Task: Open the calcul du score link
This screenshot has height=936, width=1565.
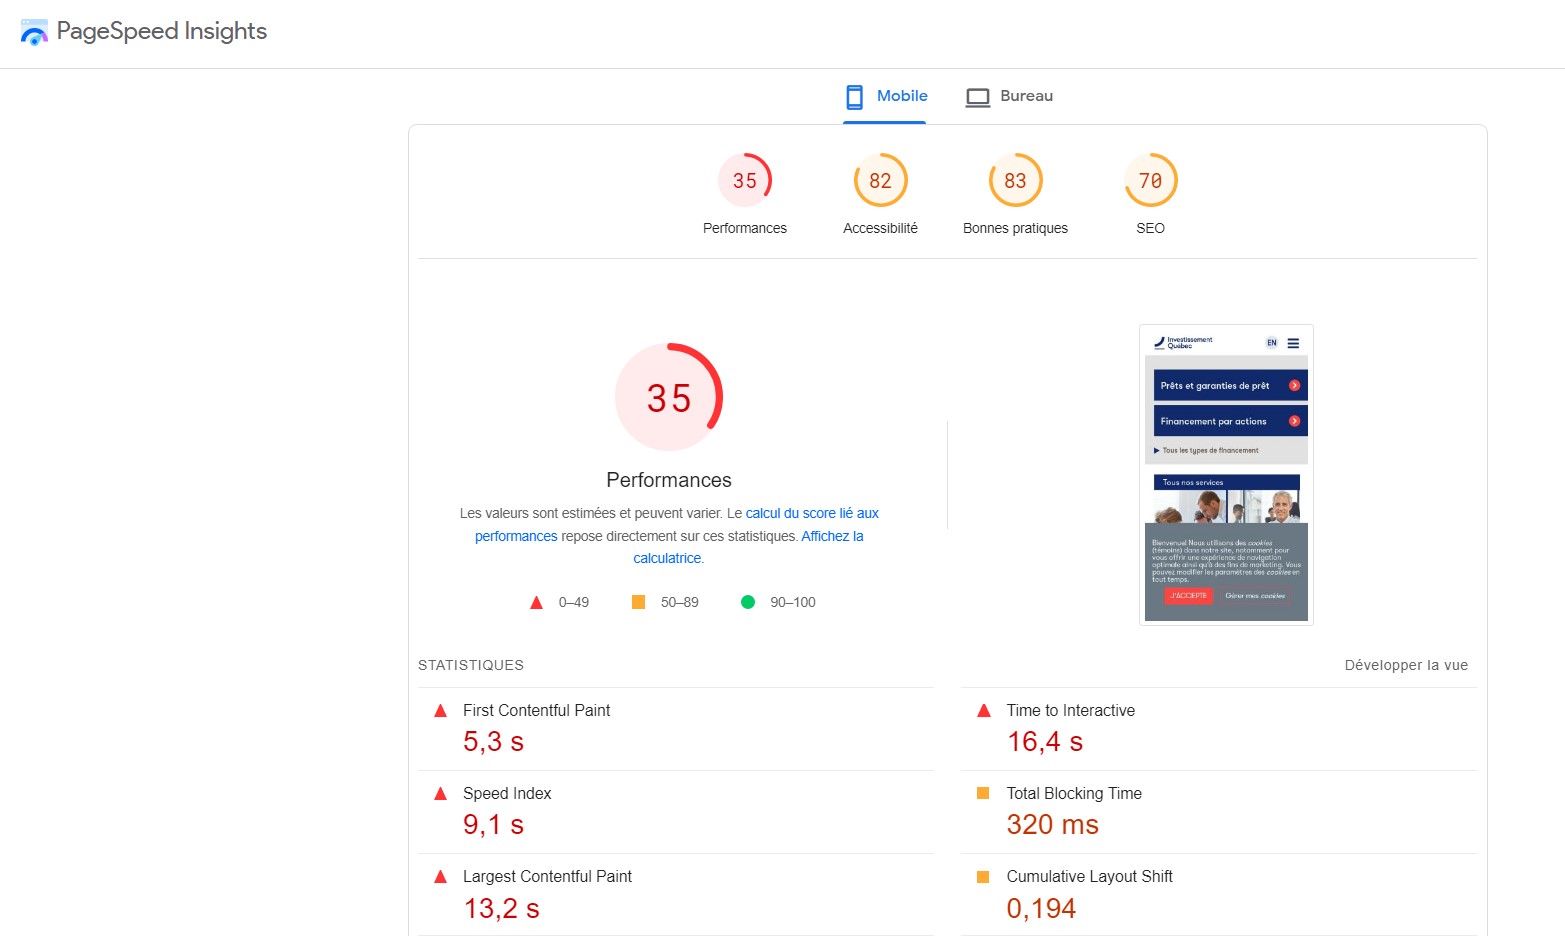Action: [811, 513]
